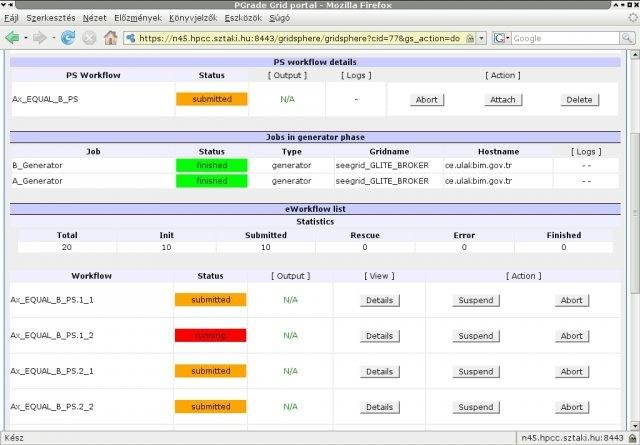
Task: Click the vertical scrollbar thumb
Action: pos(635,213)
